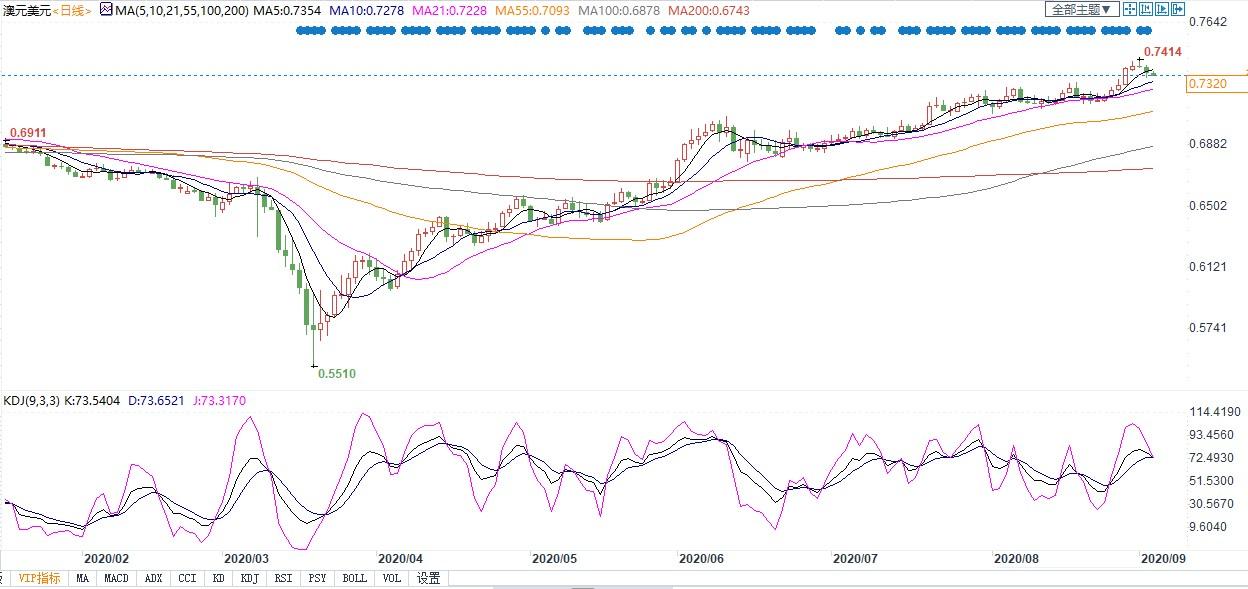Switch to the BOLL indicator tab
Image resolution: width=1248 pixels, height=589 pixels.
354,578
